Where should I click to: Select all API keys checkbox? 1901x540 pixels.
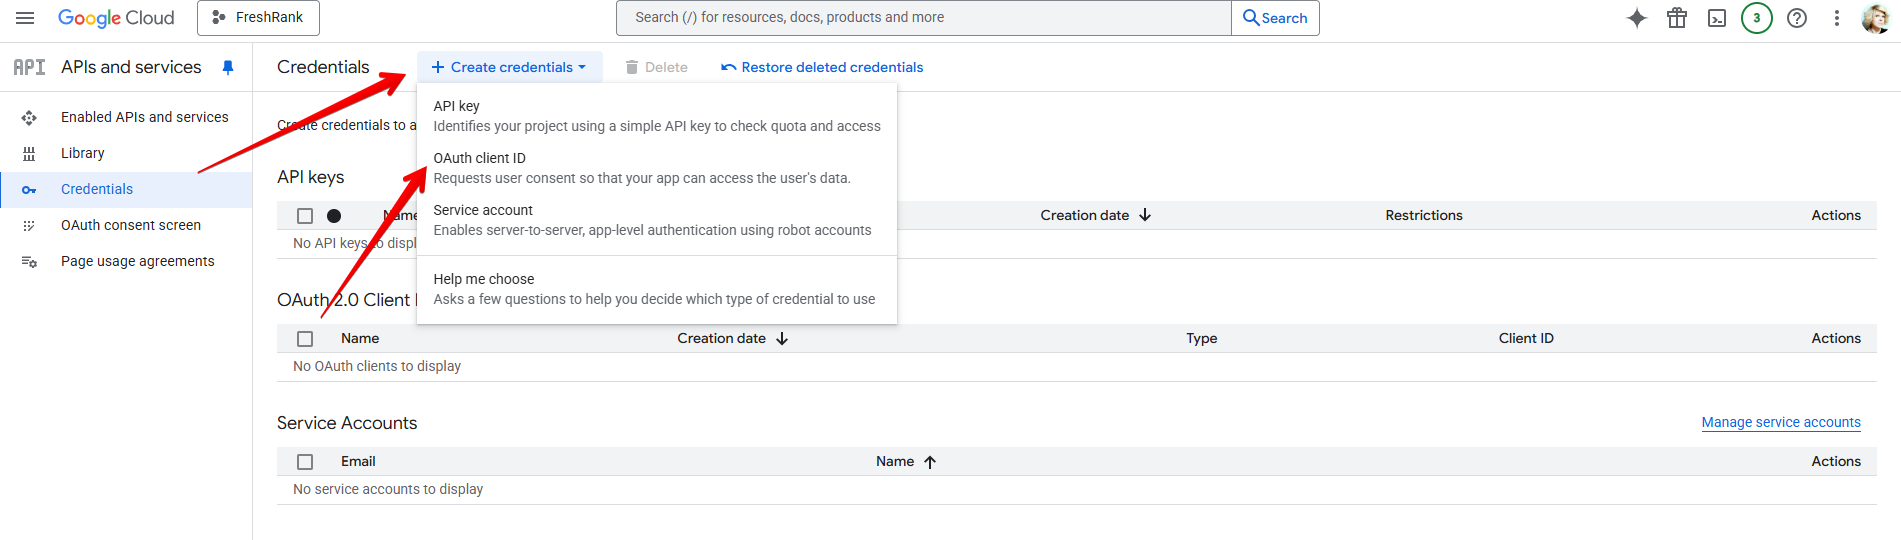[x=305, y=216]
